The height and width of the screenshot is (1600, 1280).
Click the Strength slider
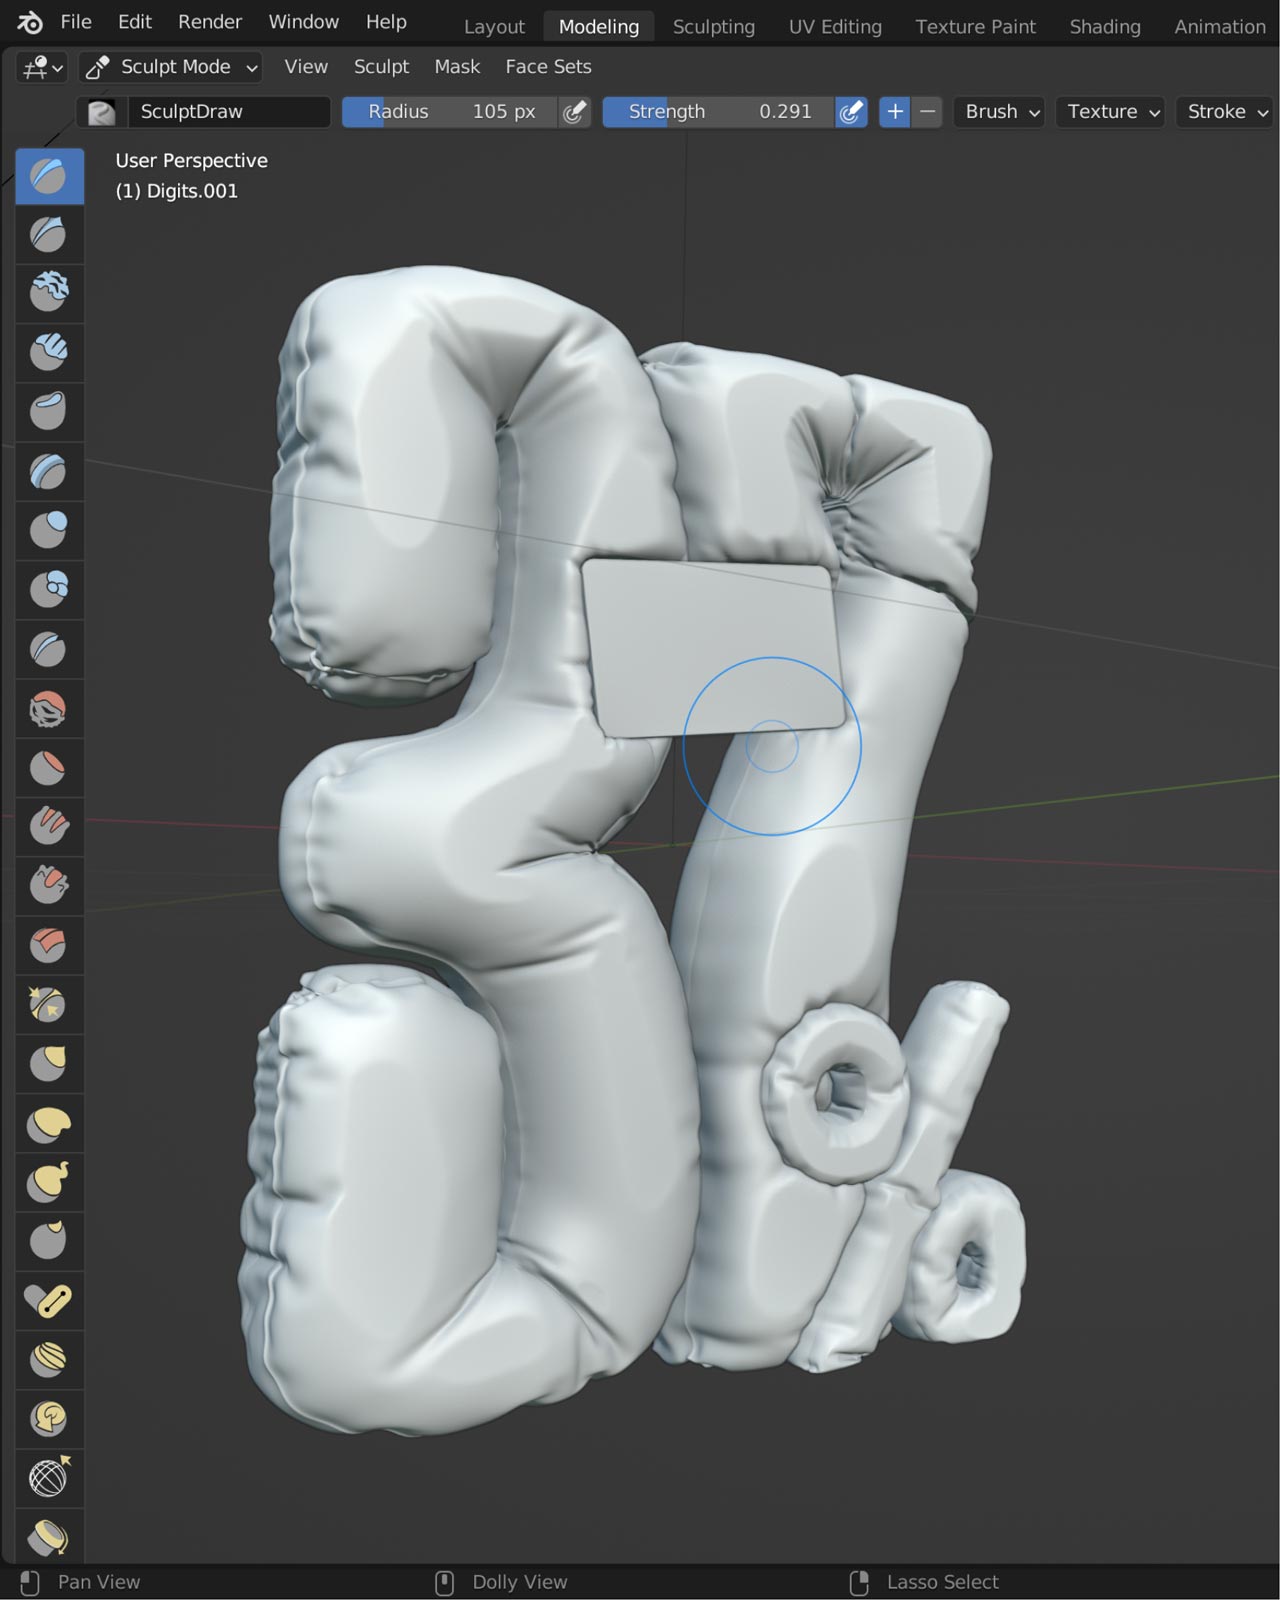click(718, 112)
